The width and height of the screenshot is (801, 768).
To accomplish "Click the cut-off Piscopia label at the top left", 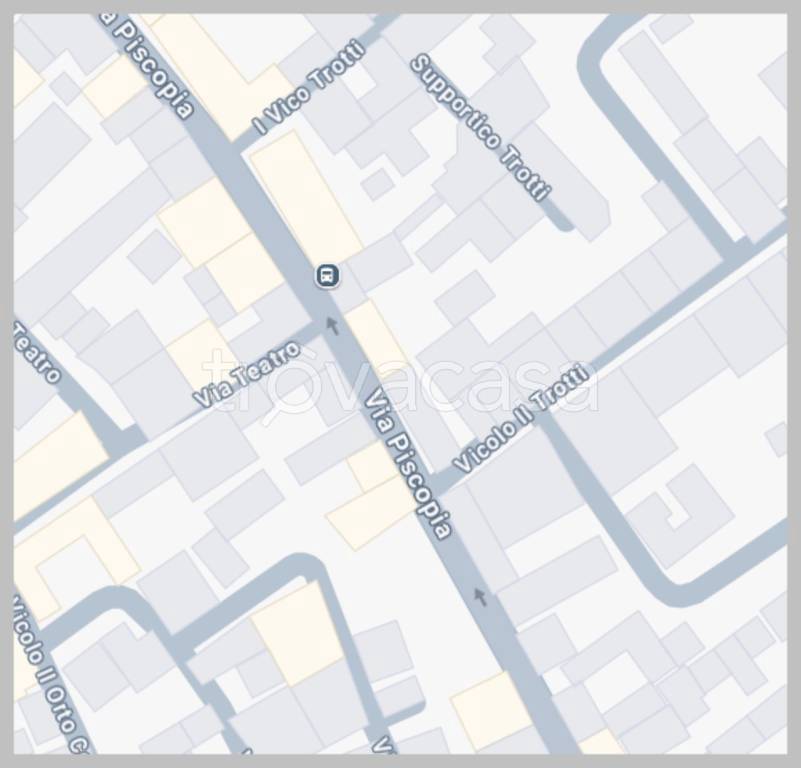I will 148,65.
